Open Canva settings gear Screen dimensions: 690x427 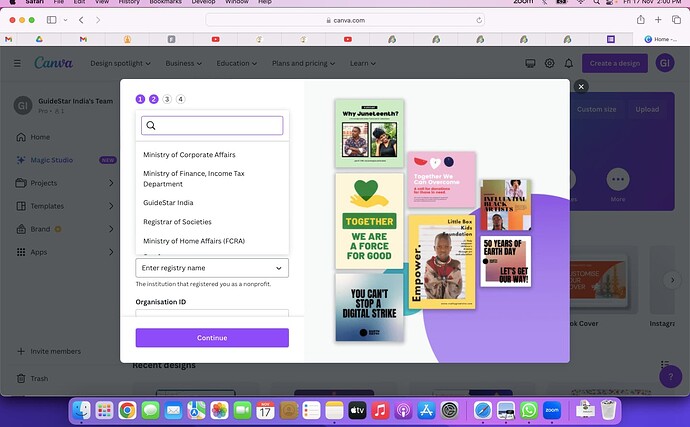point(549,63)
